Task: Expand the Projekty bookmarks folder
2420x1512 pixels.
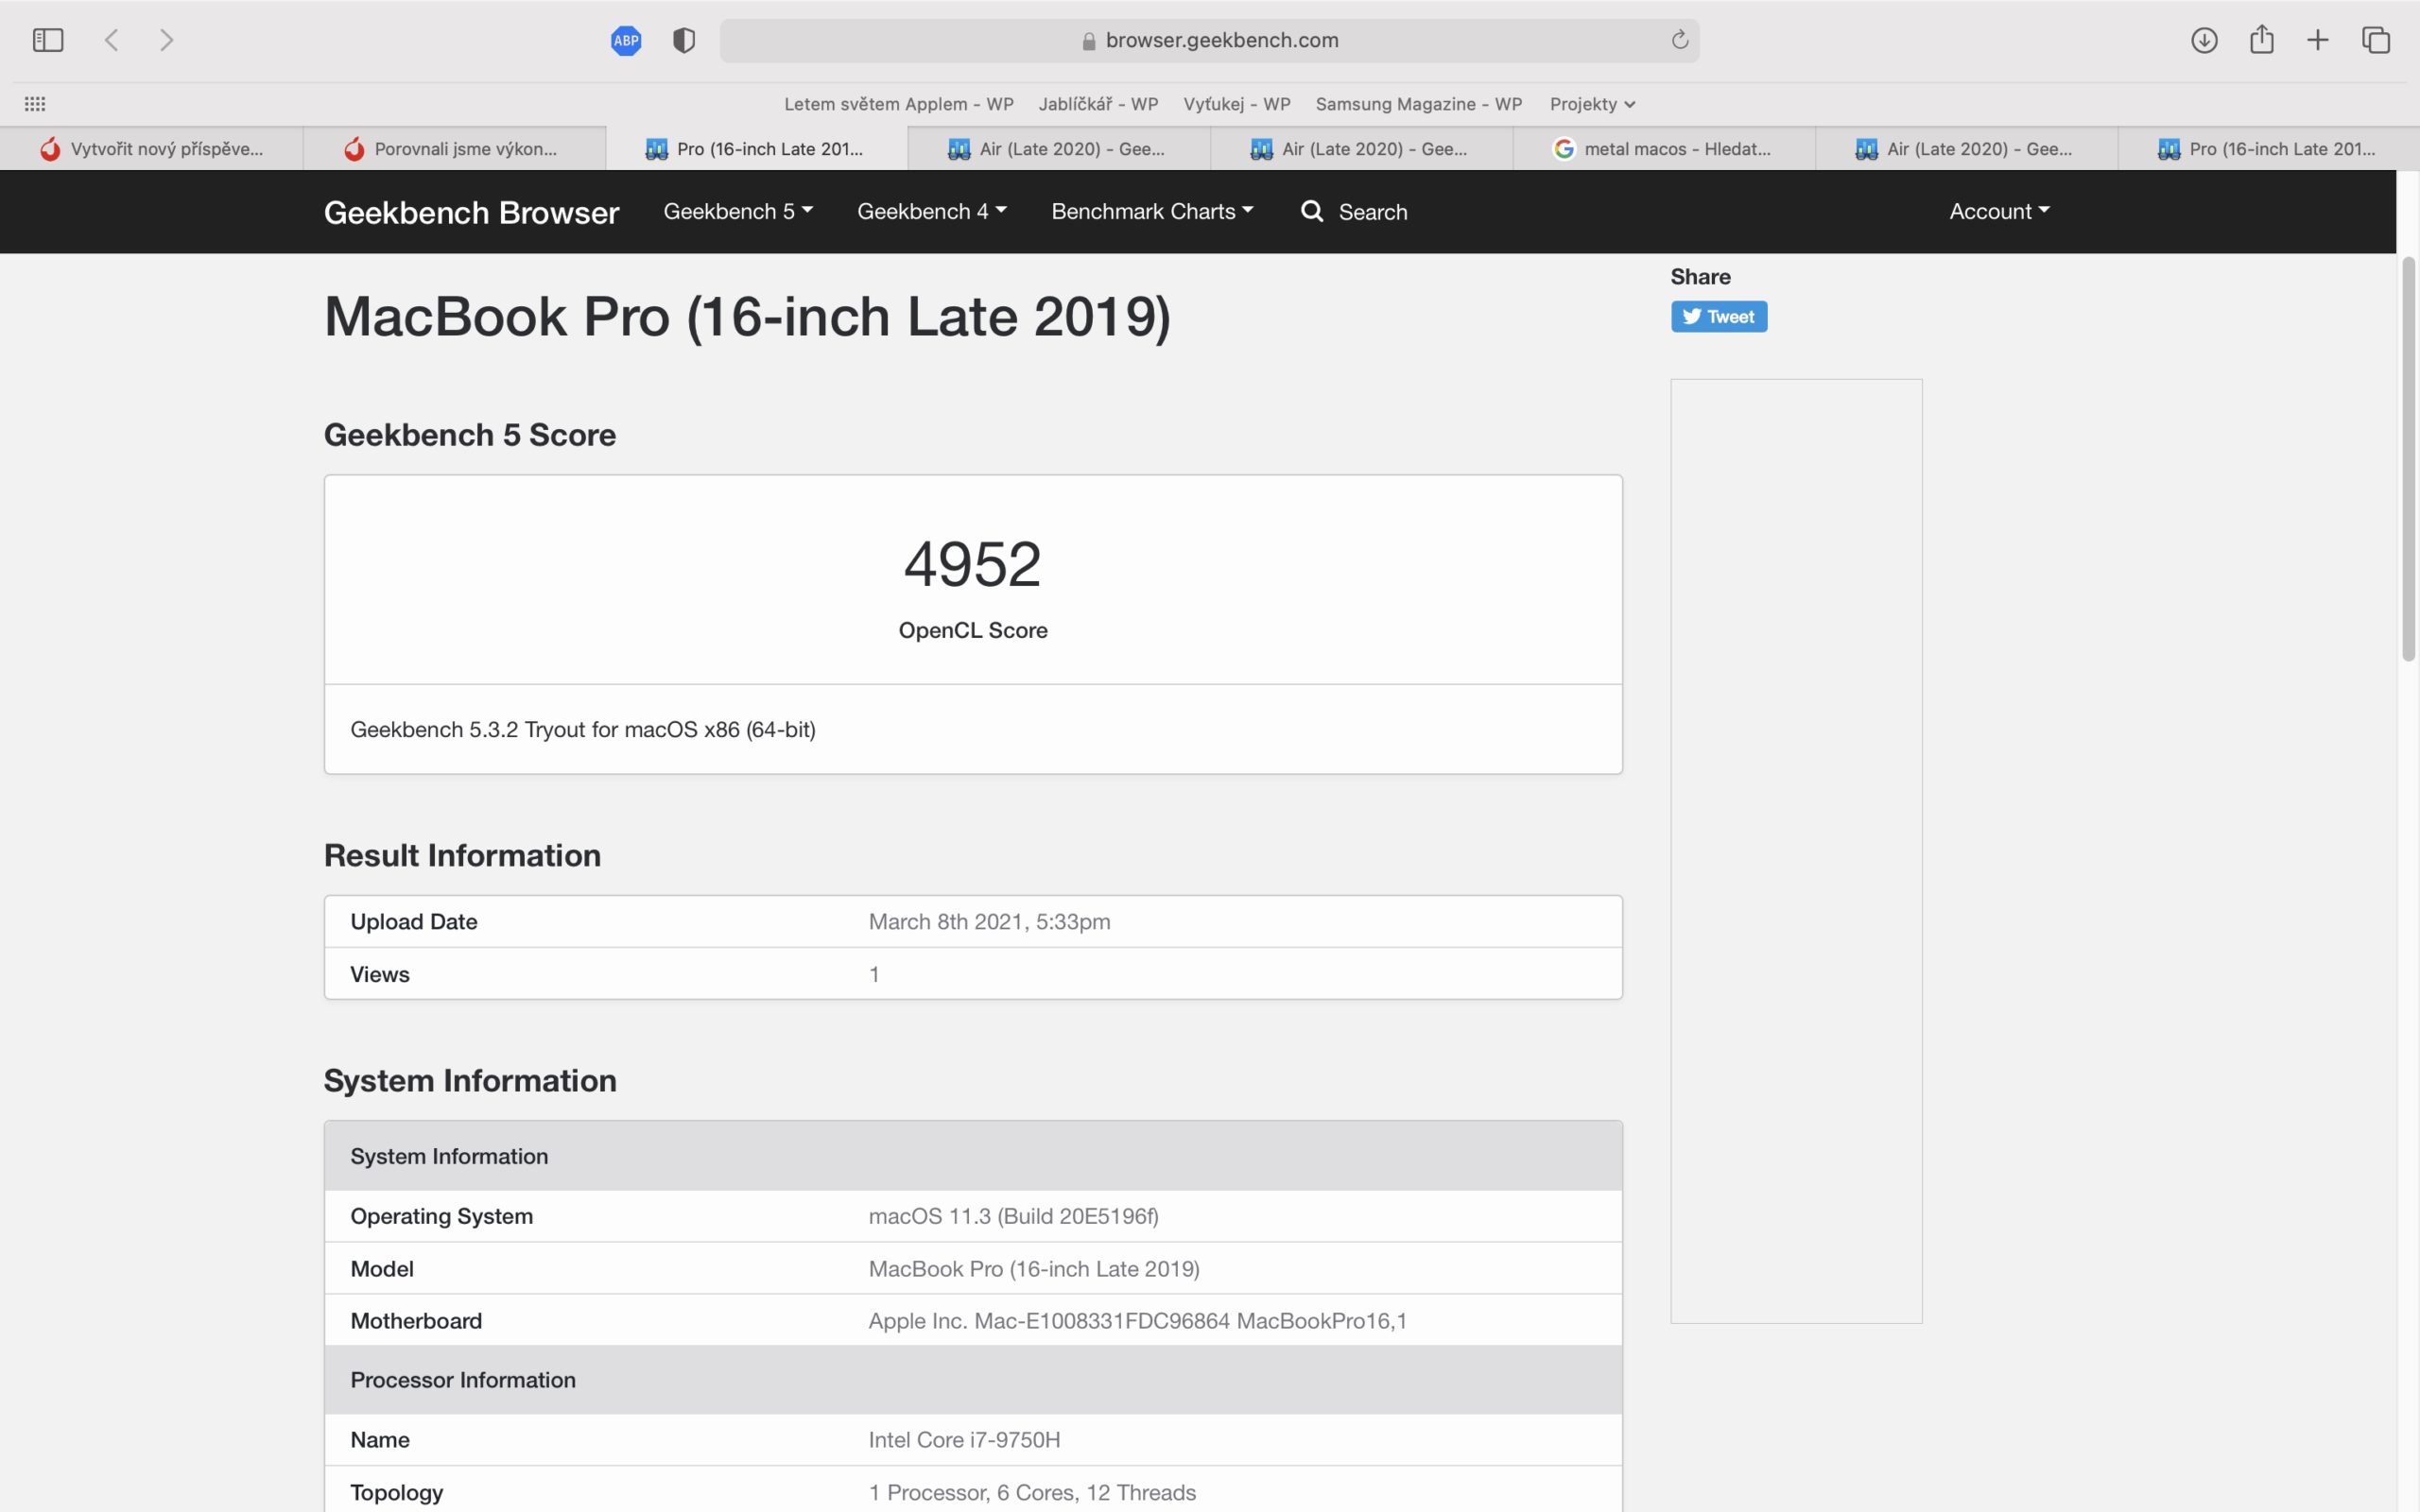Action: point(1592,104)
